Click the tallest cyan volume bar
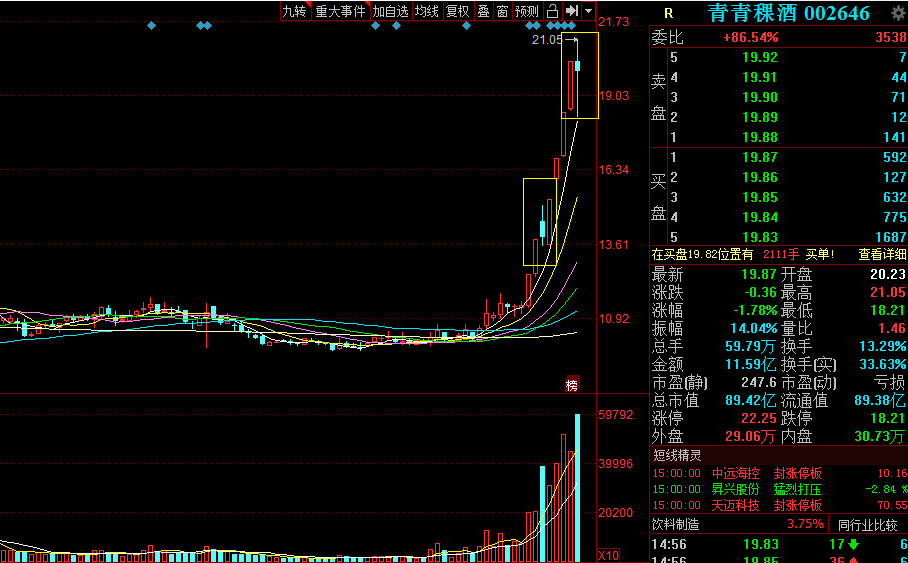Screen dimensions: 908x563 (577, 488)
